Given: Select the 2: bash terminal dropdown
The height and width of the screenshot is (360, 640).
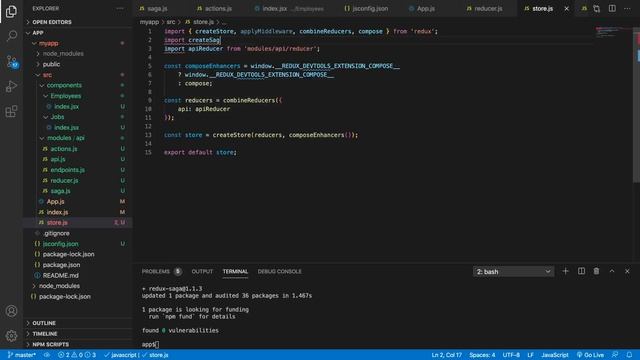Looking at the screenshot, I should coord(513,271).
